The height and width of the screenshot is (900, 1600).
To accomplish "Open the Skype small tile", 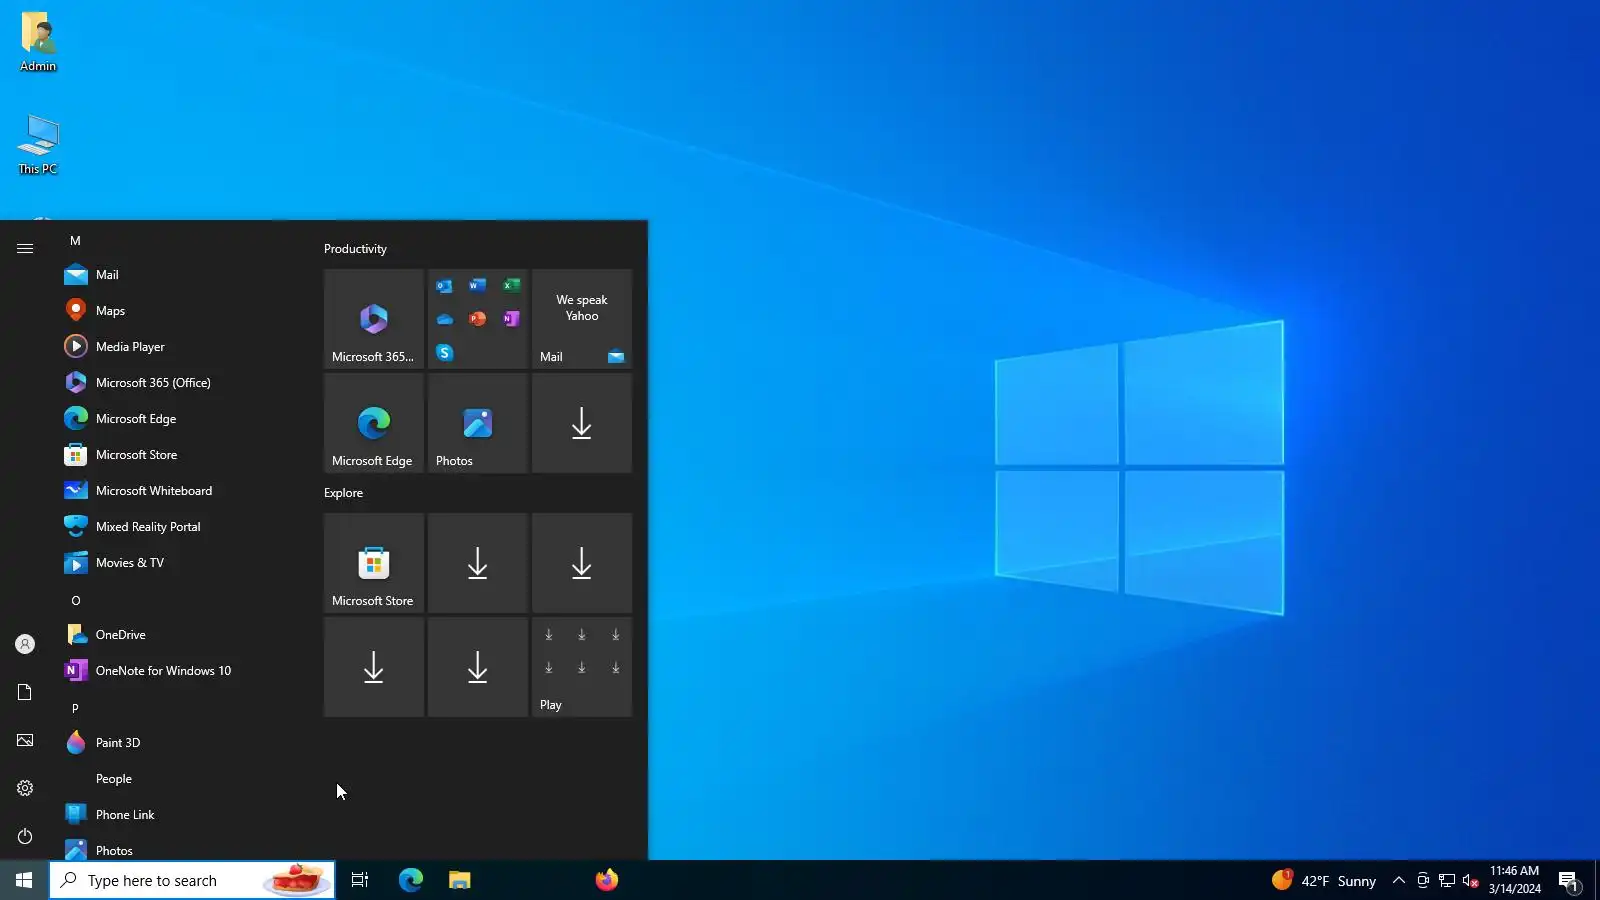I will click(x=445, y=353).
